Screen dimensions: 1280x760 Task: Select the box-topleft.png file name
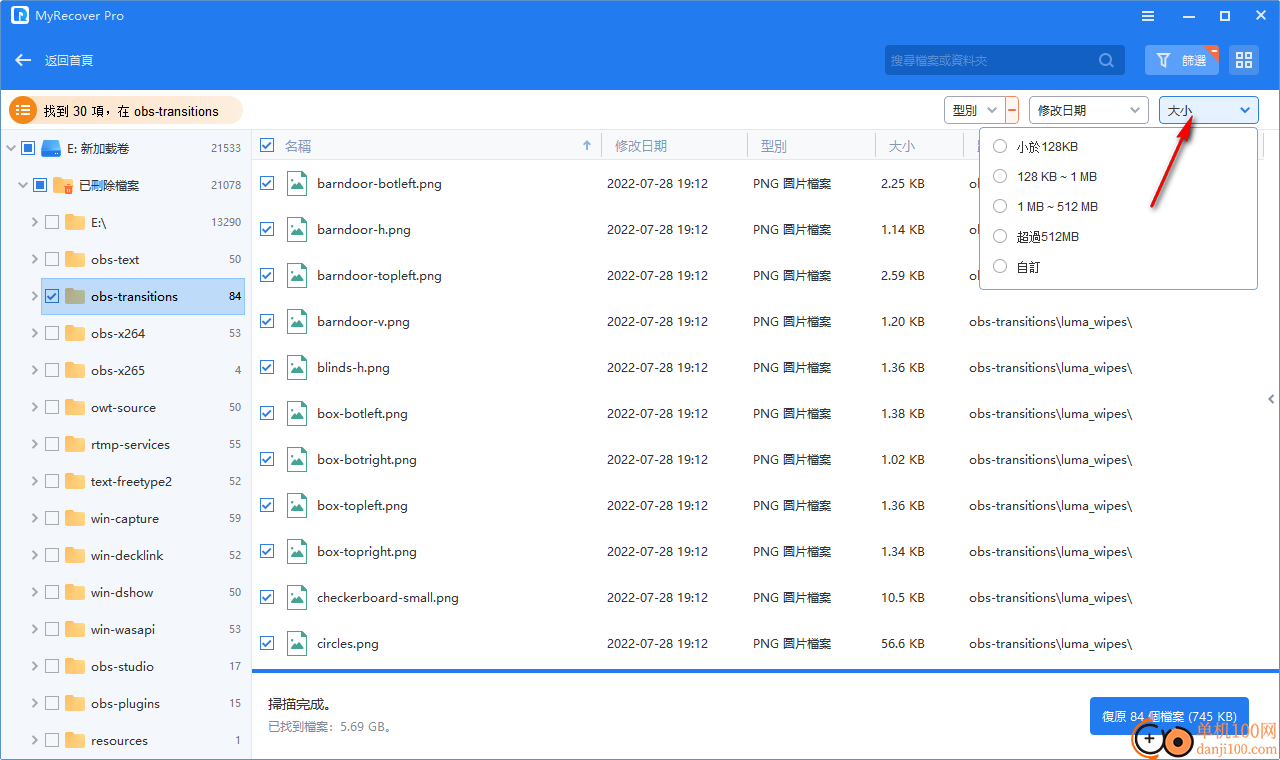[x=362, y=505]
